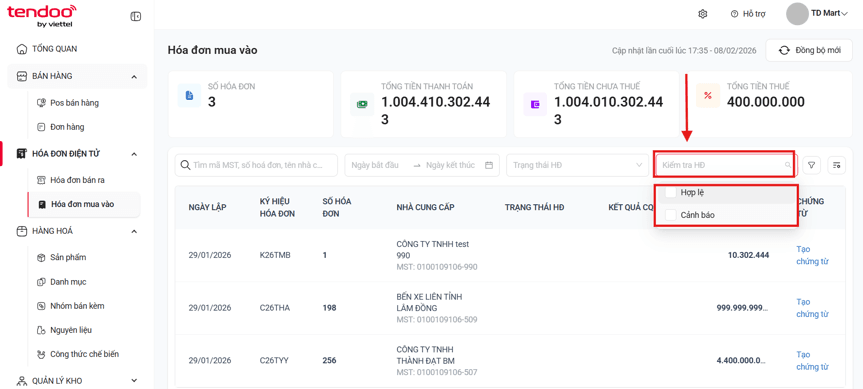Open the column settings icon button
Viewport: 863px width, 389px height.
pyautogui.click(x=837, y=165)
